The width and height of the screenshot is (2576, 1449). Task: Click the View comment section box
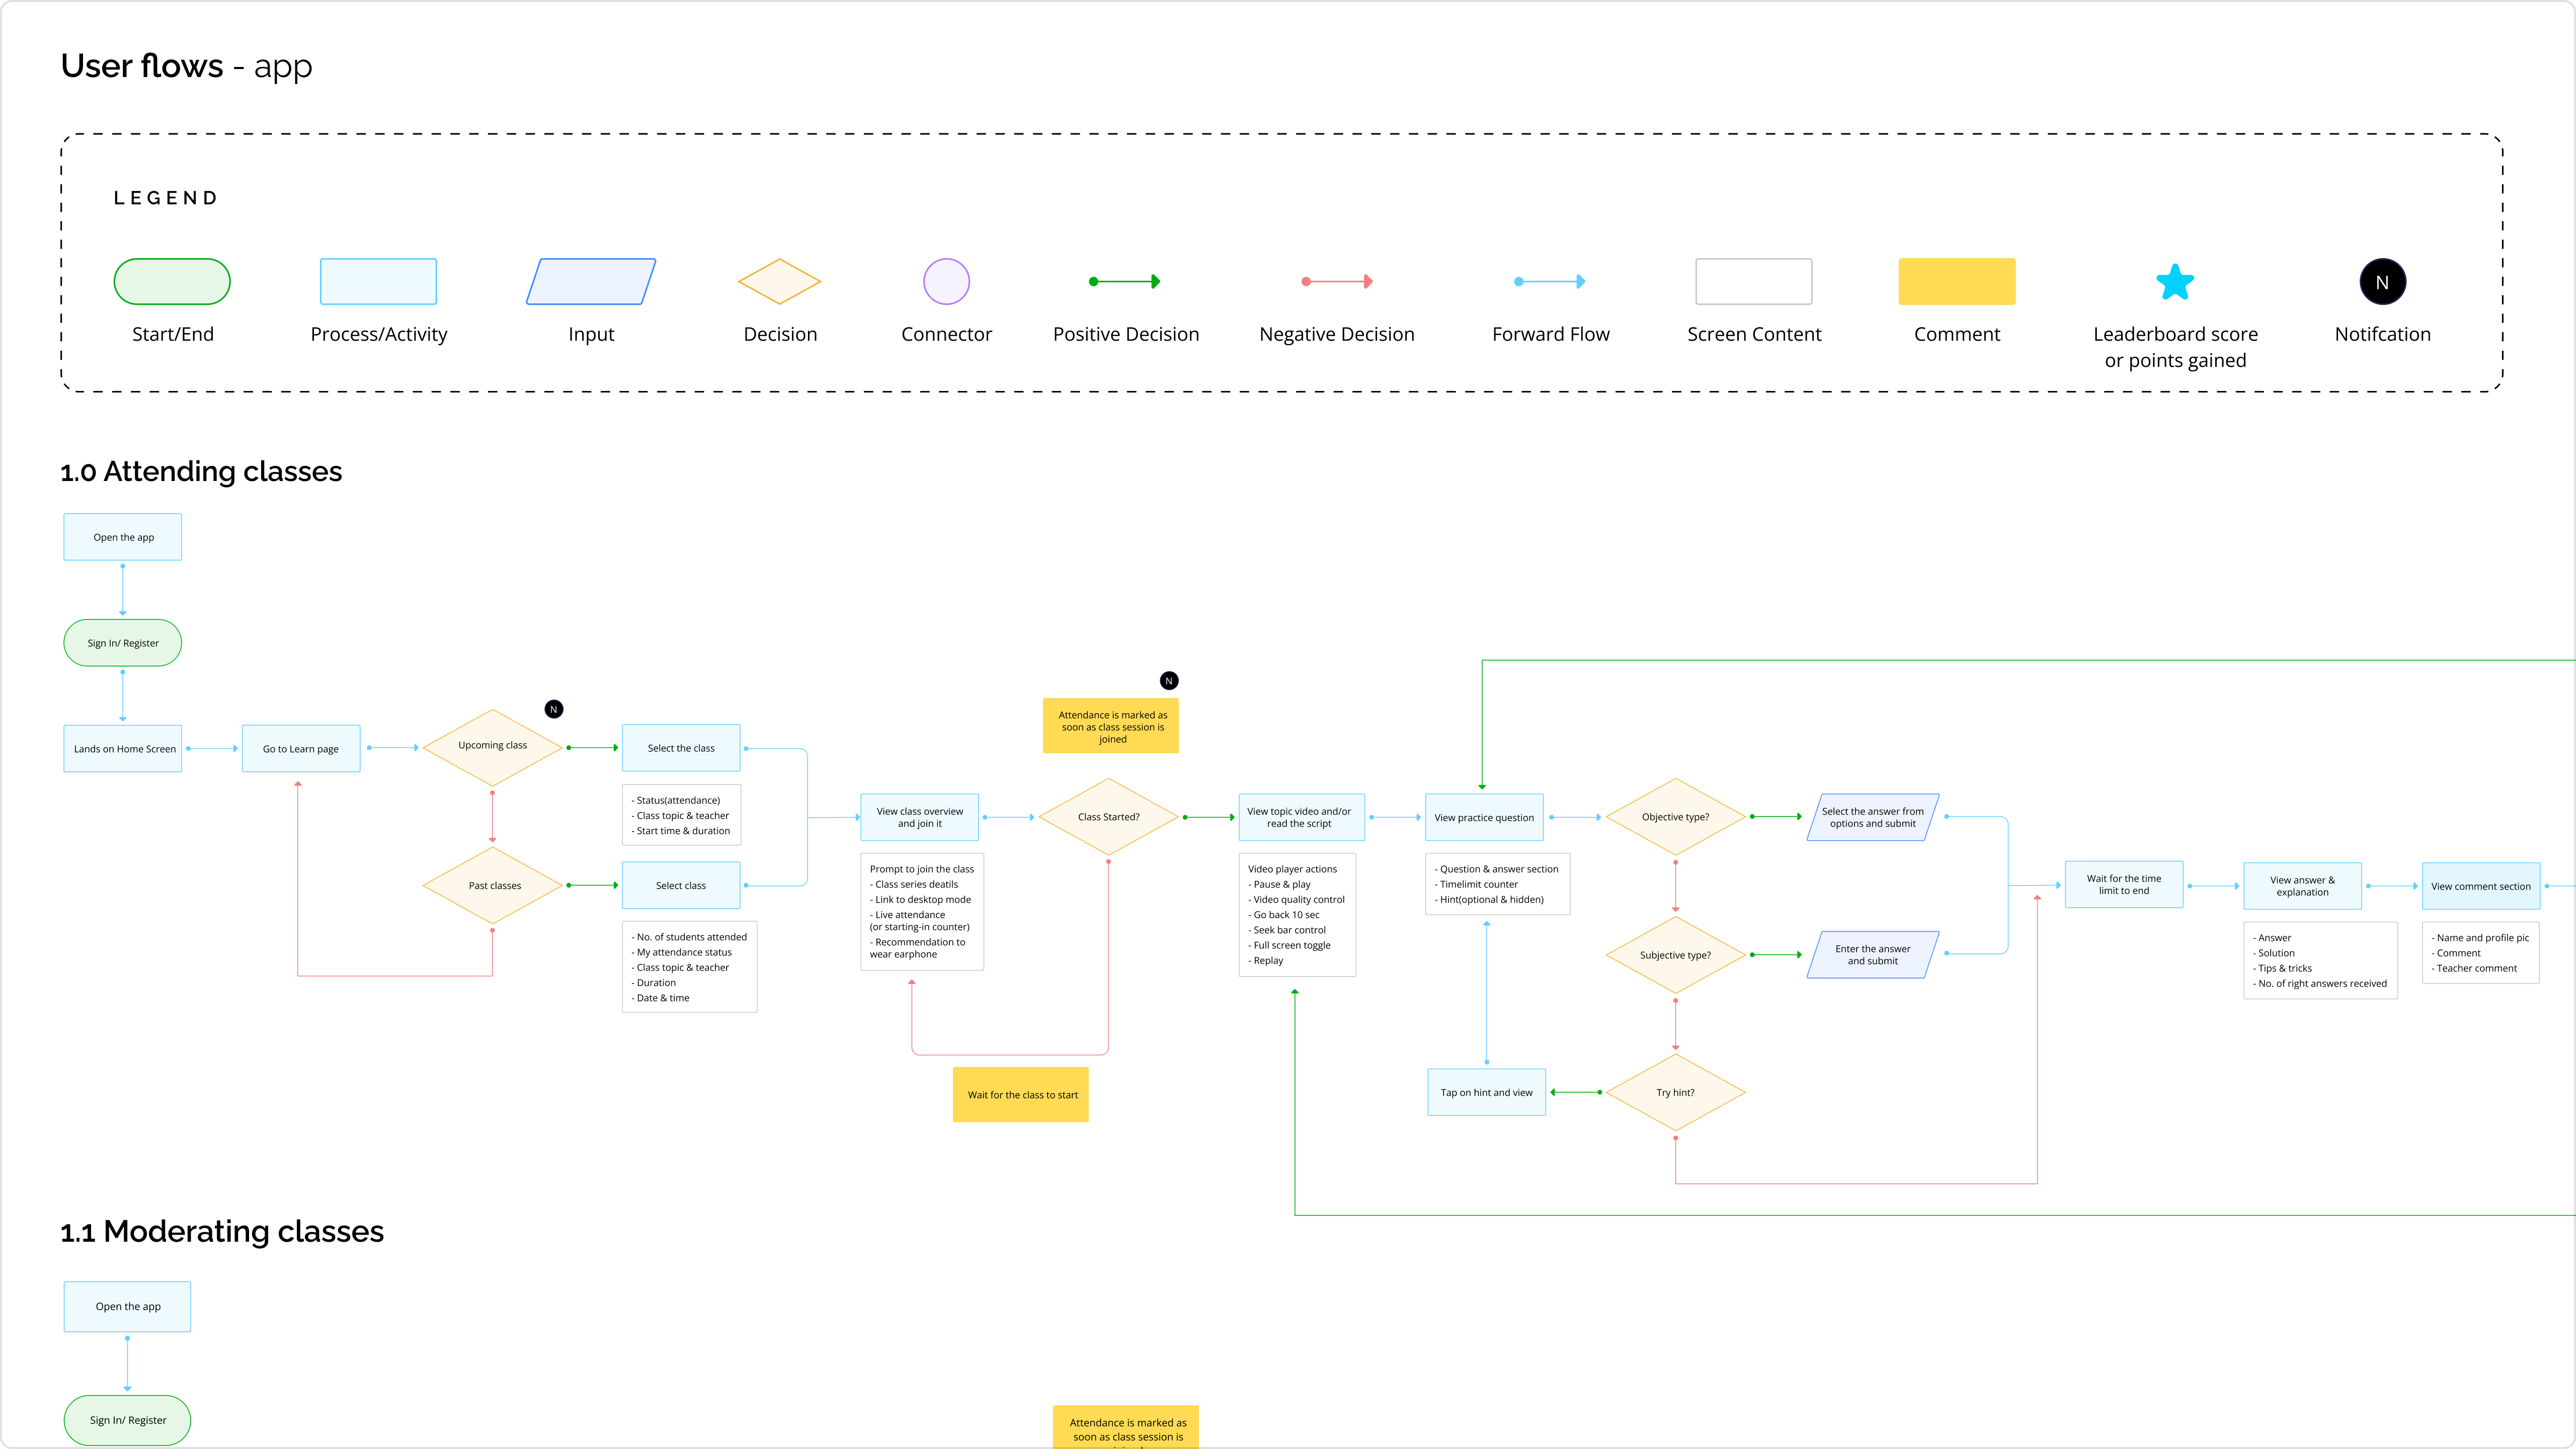2480,886
